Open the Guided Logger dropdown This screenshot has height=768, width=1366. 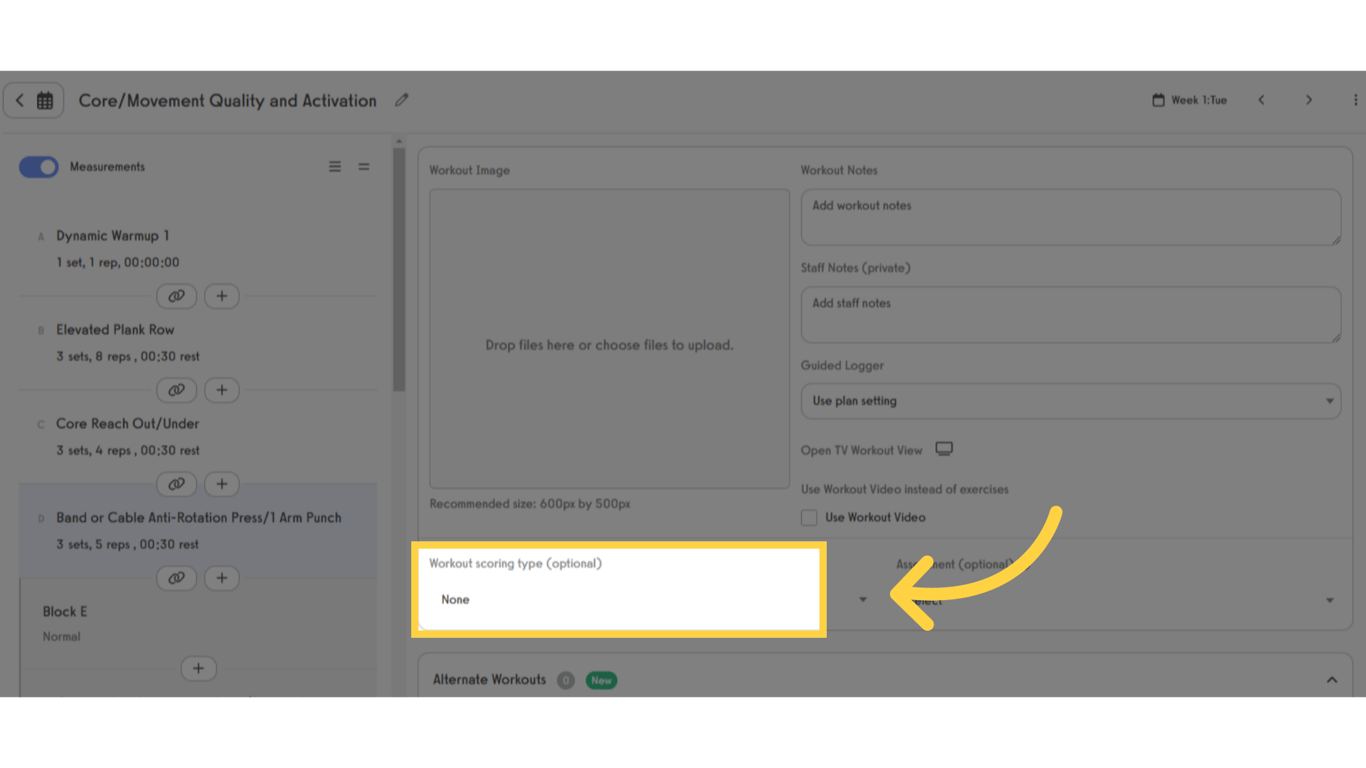click(1070, 401)
